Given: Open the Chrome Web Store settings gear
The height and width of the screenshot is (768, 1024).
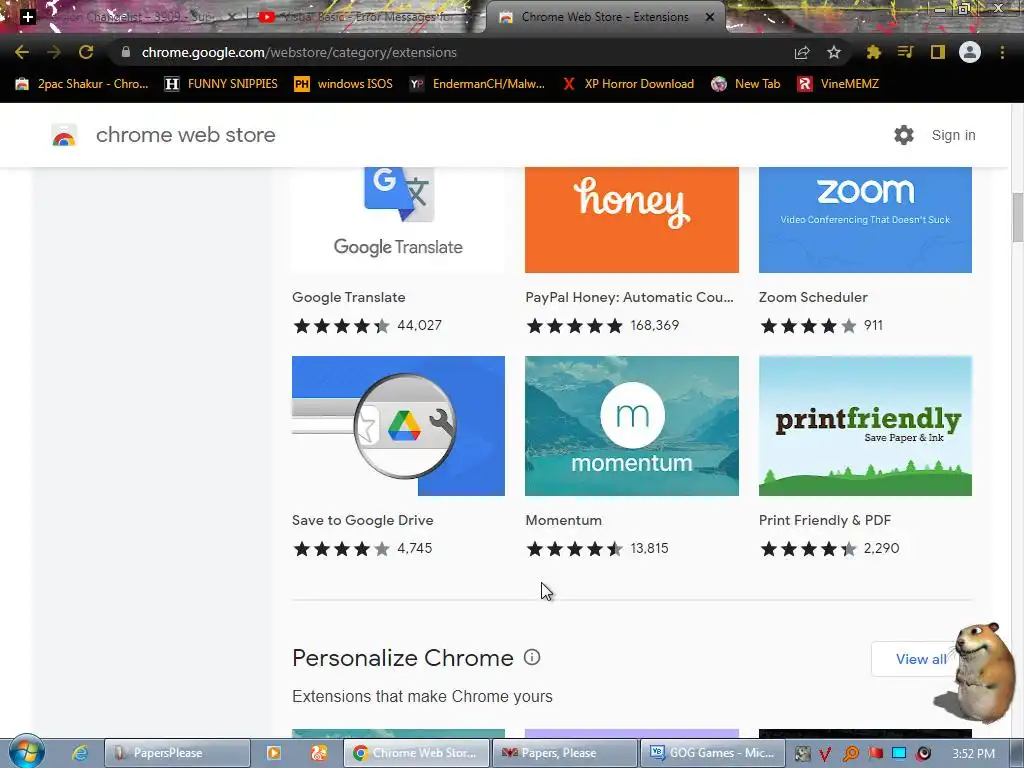Looking at the screenshot, I should tap(904, 135).
